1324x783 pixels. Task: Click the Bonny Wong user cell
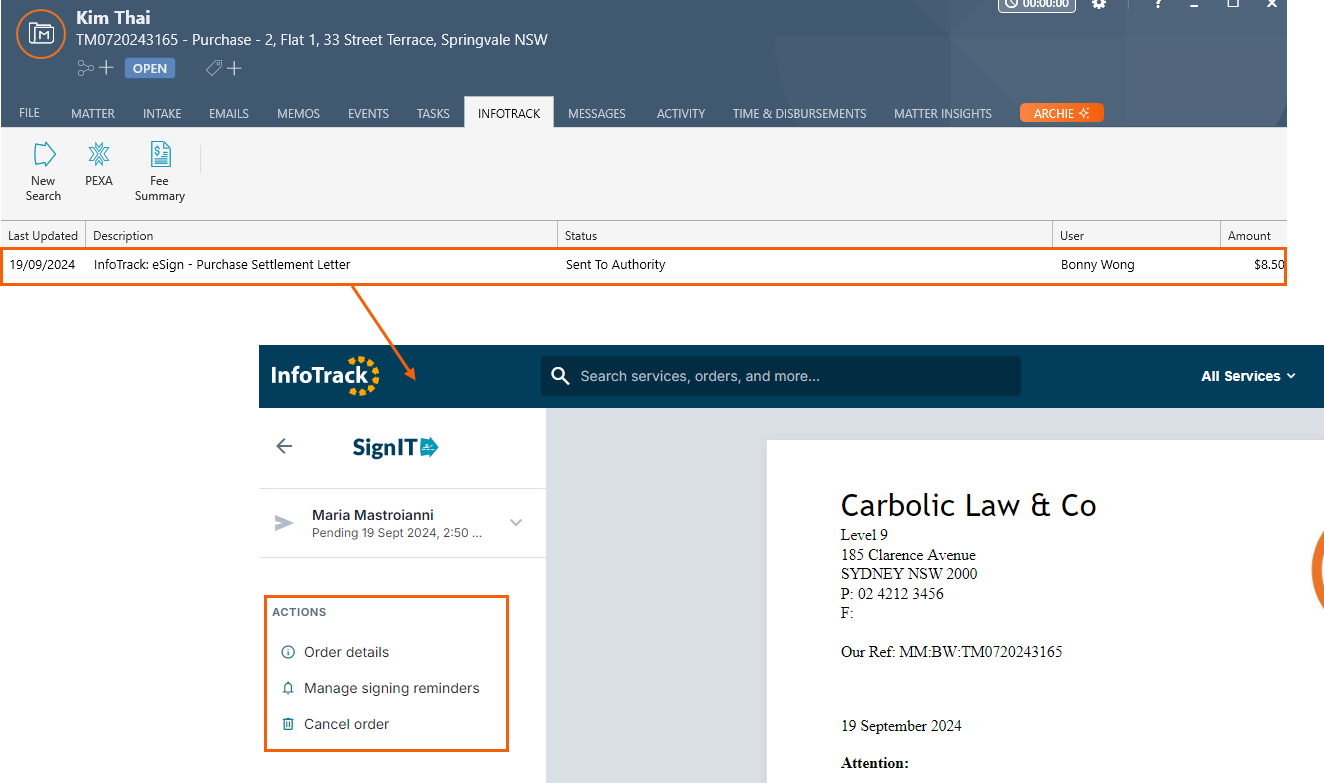(x=1097, y=265)
